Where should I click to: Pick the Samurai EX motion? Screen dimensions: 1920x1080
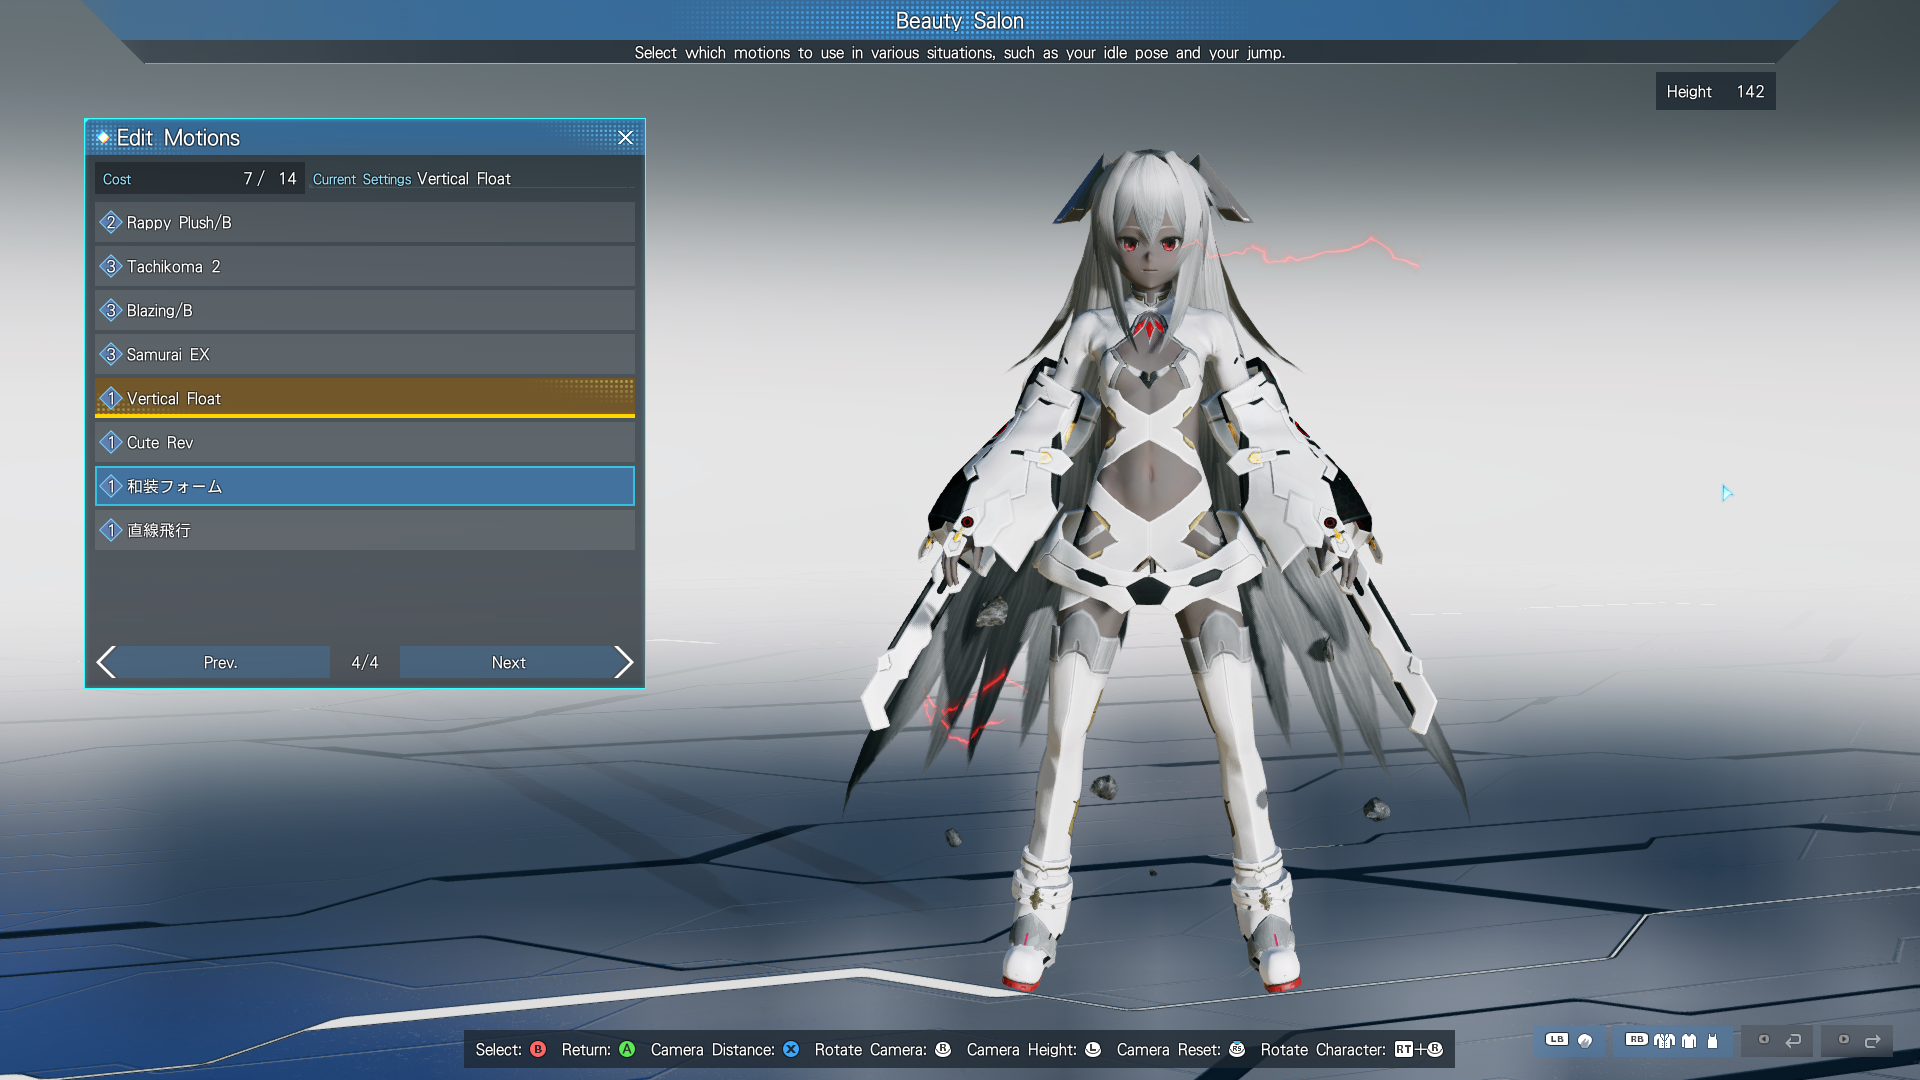click(x=365, y=354)
